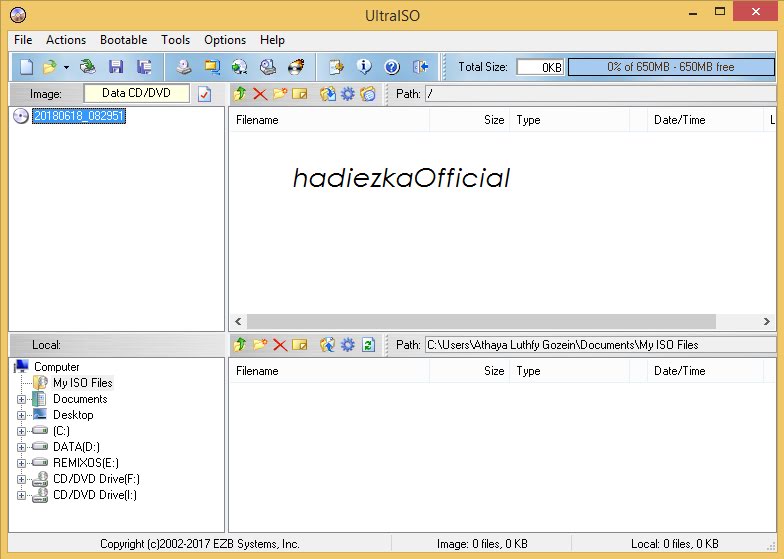The height and width of the screenshot is (559, 784).
Task: Click the Burn CD/DVD Image flame icon
Action: (x=296, y=66)
